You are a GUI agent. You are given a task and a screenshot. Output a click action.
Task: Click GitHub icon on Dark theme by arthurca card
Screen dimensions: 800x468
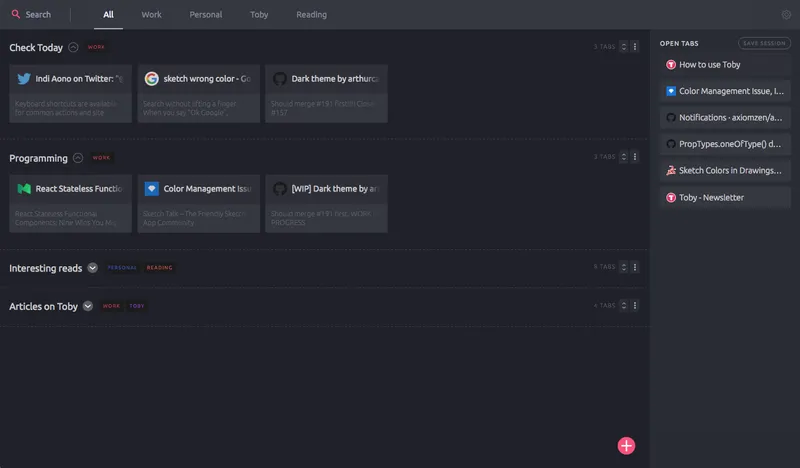(x=280, y=79)
